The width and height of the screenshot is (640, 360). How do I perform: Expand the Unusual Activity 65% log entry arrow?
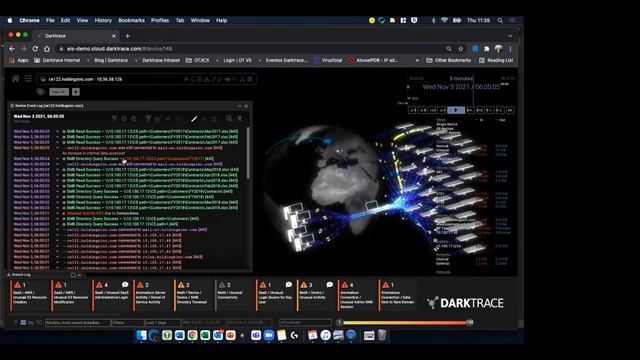pos(58,213)
